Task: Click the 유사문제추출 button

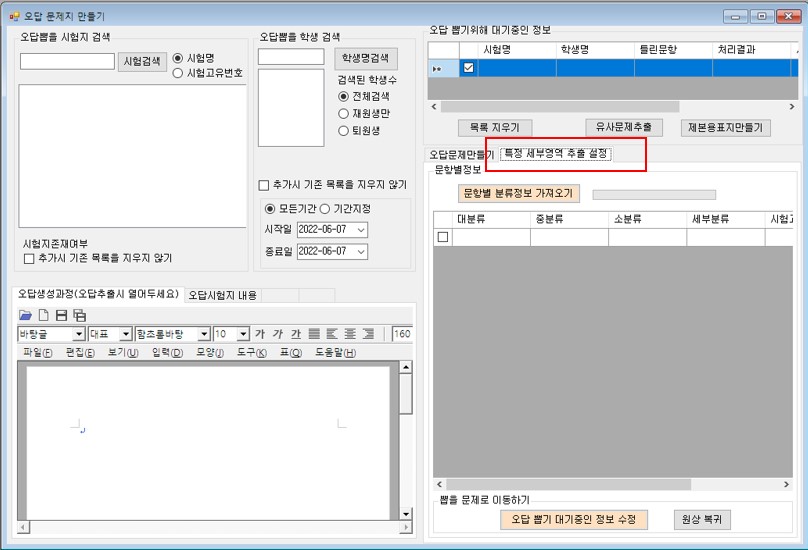Action: point(624,127)
